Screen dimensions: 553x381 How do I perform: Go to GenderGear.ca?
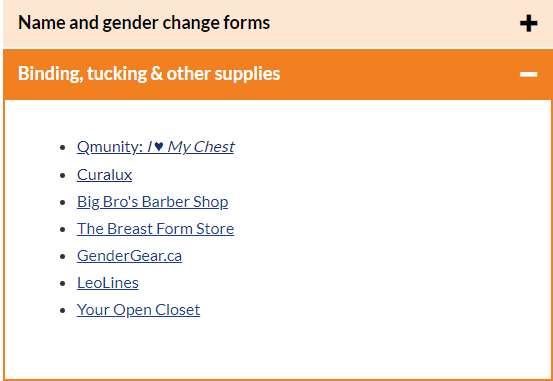[129, 256]
